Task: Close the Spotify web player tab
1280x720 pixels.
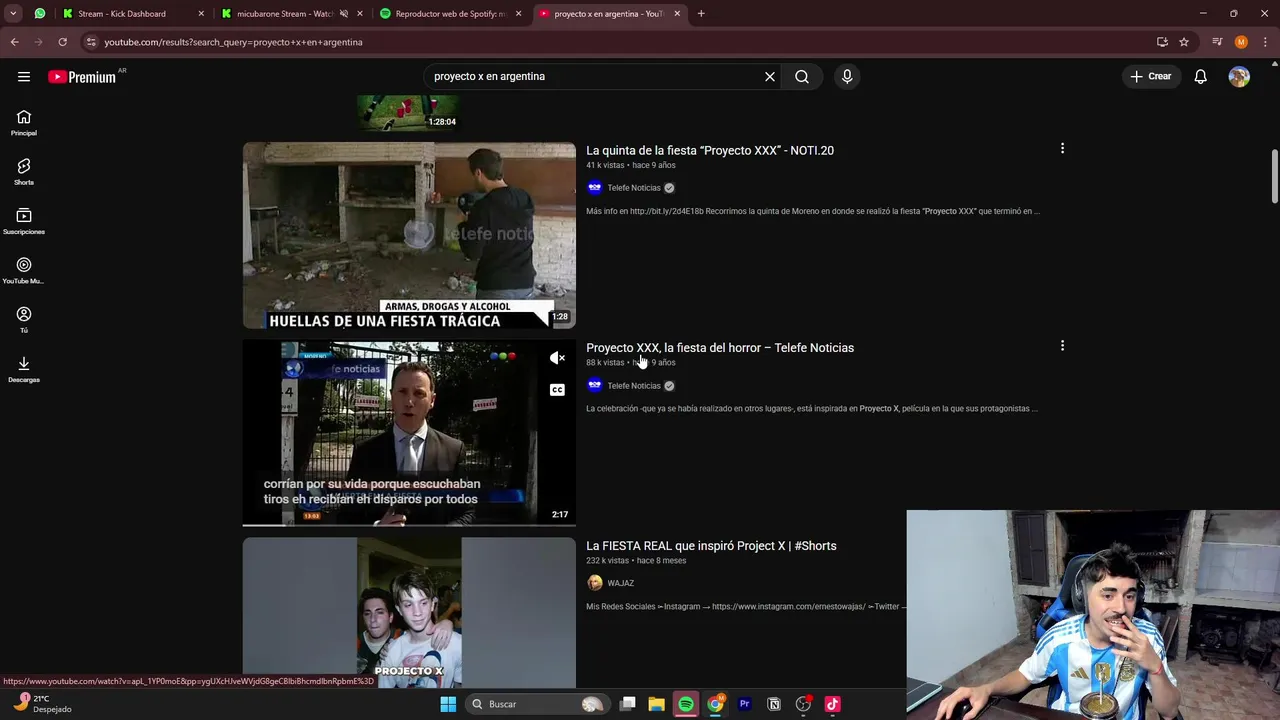Action: pyautogui.click(x=518, y=14)
